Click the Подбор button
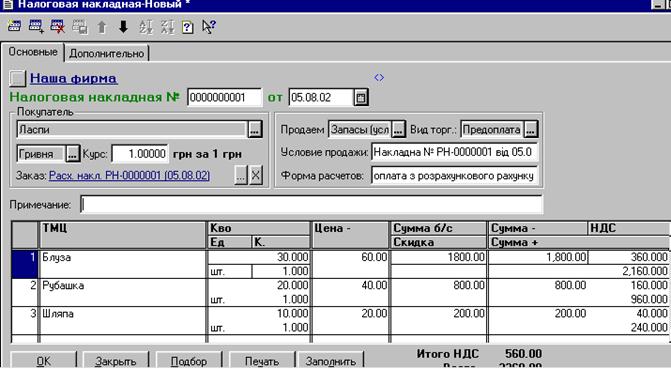The height and width of the screenshot is (369, 671). [x=189, y=360]
